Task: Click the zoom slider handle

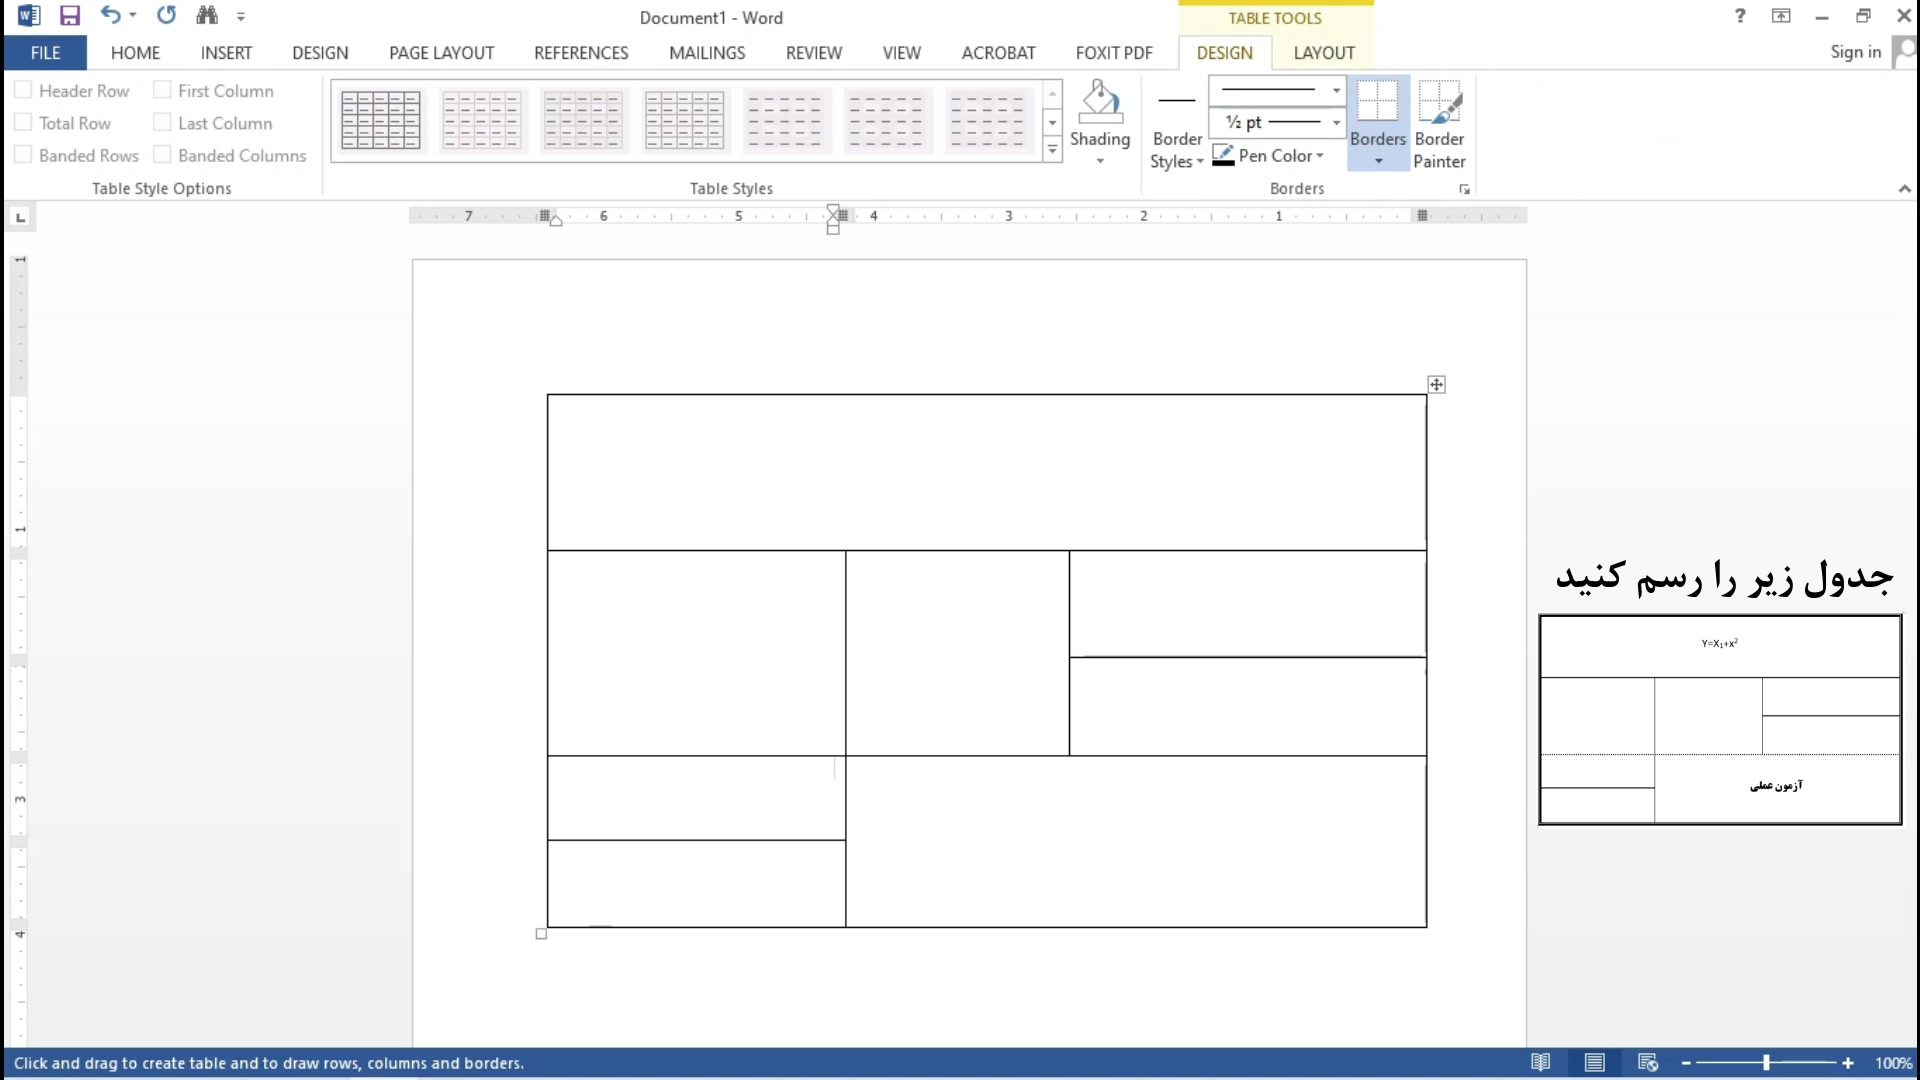Action: pyautogui.click(x=1766, y=1063)
